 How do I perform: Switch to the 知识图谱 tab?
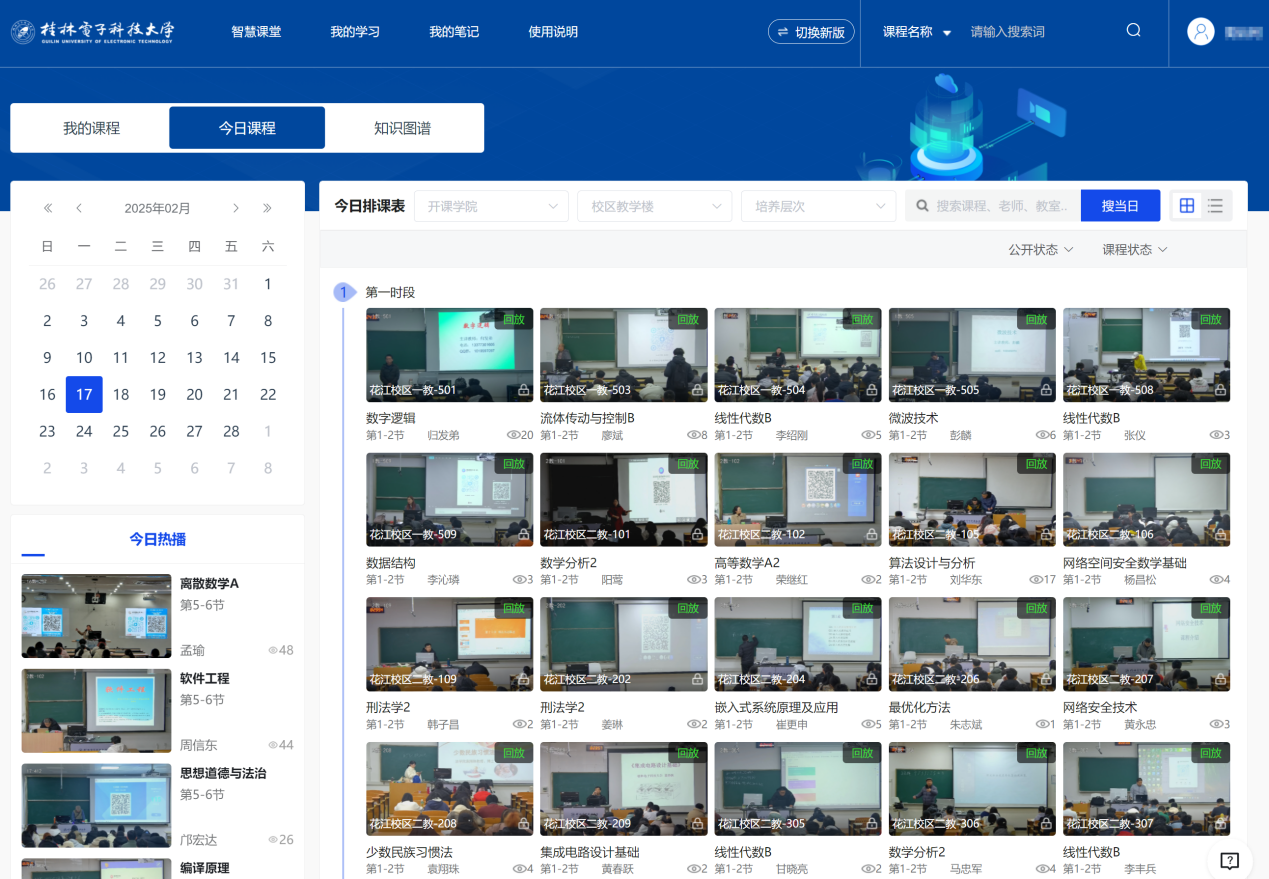click(402, 128)
